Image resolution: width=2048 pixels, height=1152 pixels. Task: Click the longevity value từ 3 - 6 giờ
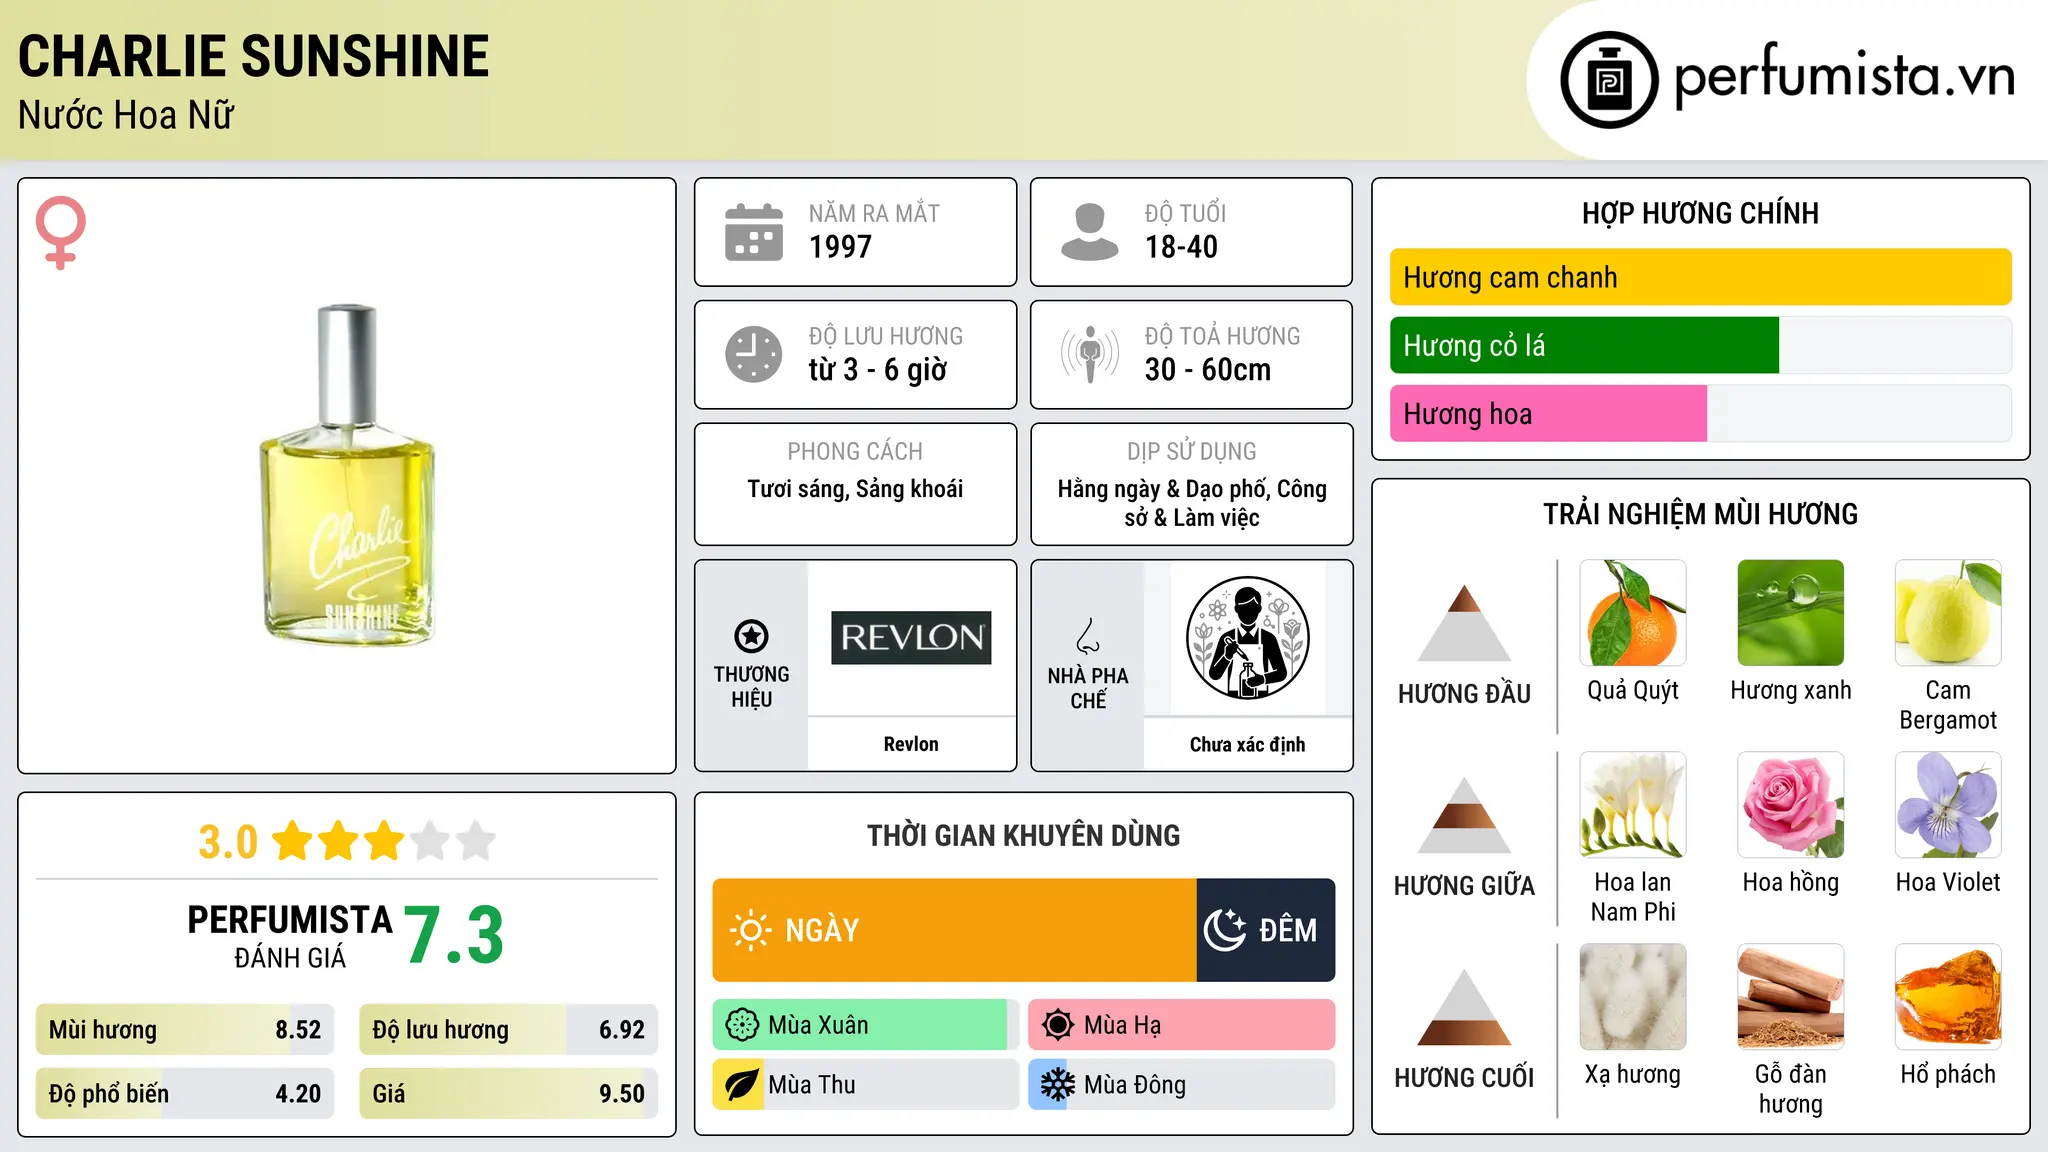877,370
